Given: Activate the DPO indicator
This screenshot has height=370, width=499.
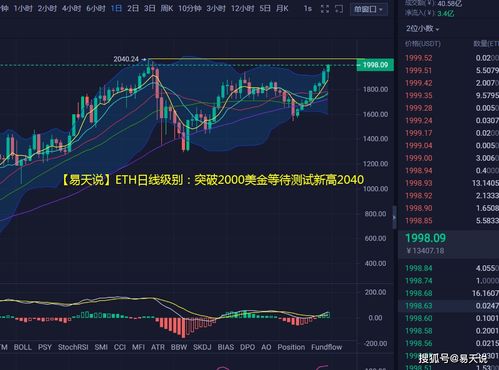Looking at the screenshot, I should coord(247,347).
